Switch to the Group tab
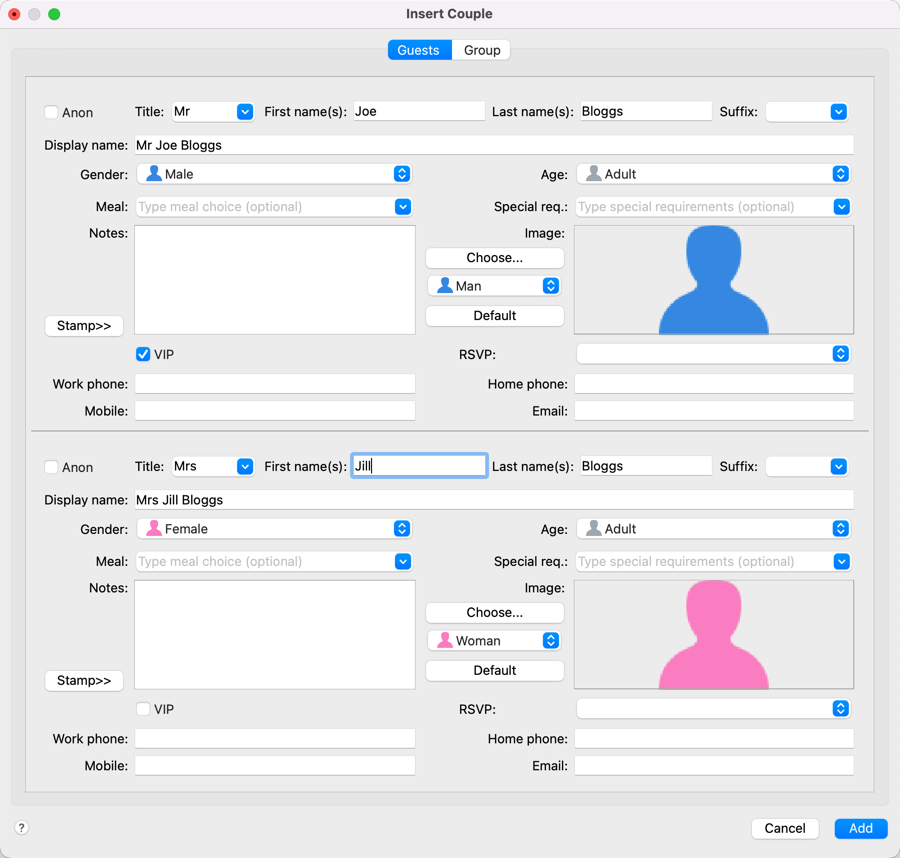This screenshot has width=900, height=858. pos(481,50)
